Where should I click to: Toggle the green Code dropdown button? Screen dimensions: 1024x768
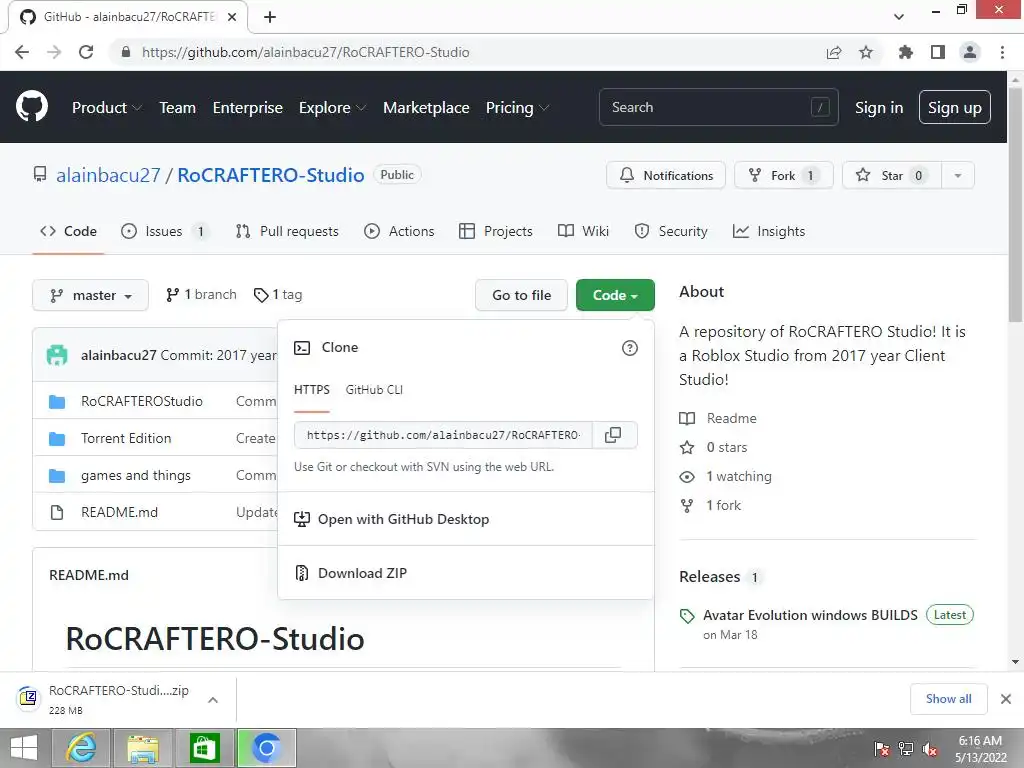tap(615, 295)
